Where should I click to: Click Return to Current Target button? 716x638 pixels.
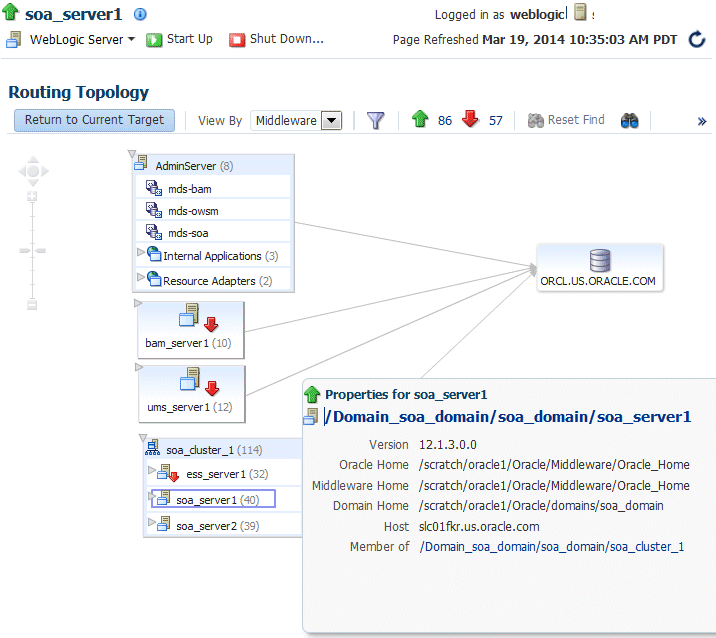pyautogui.click(x=95, y=120)
